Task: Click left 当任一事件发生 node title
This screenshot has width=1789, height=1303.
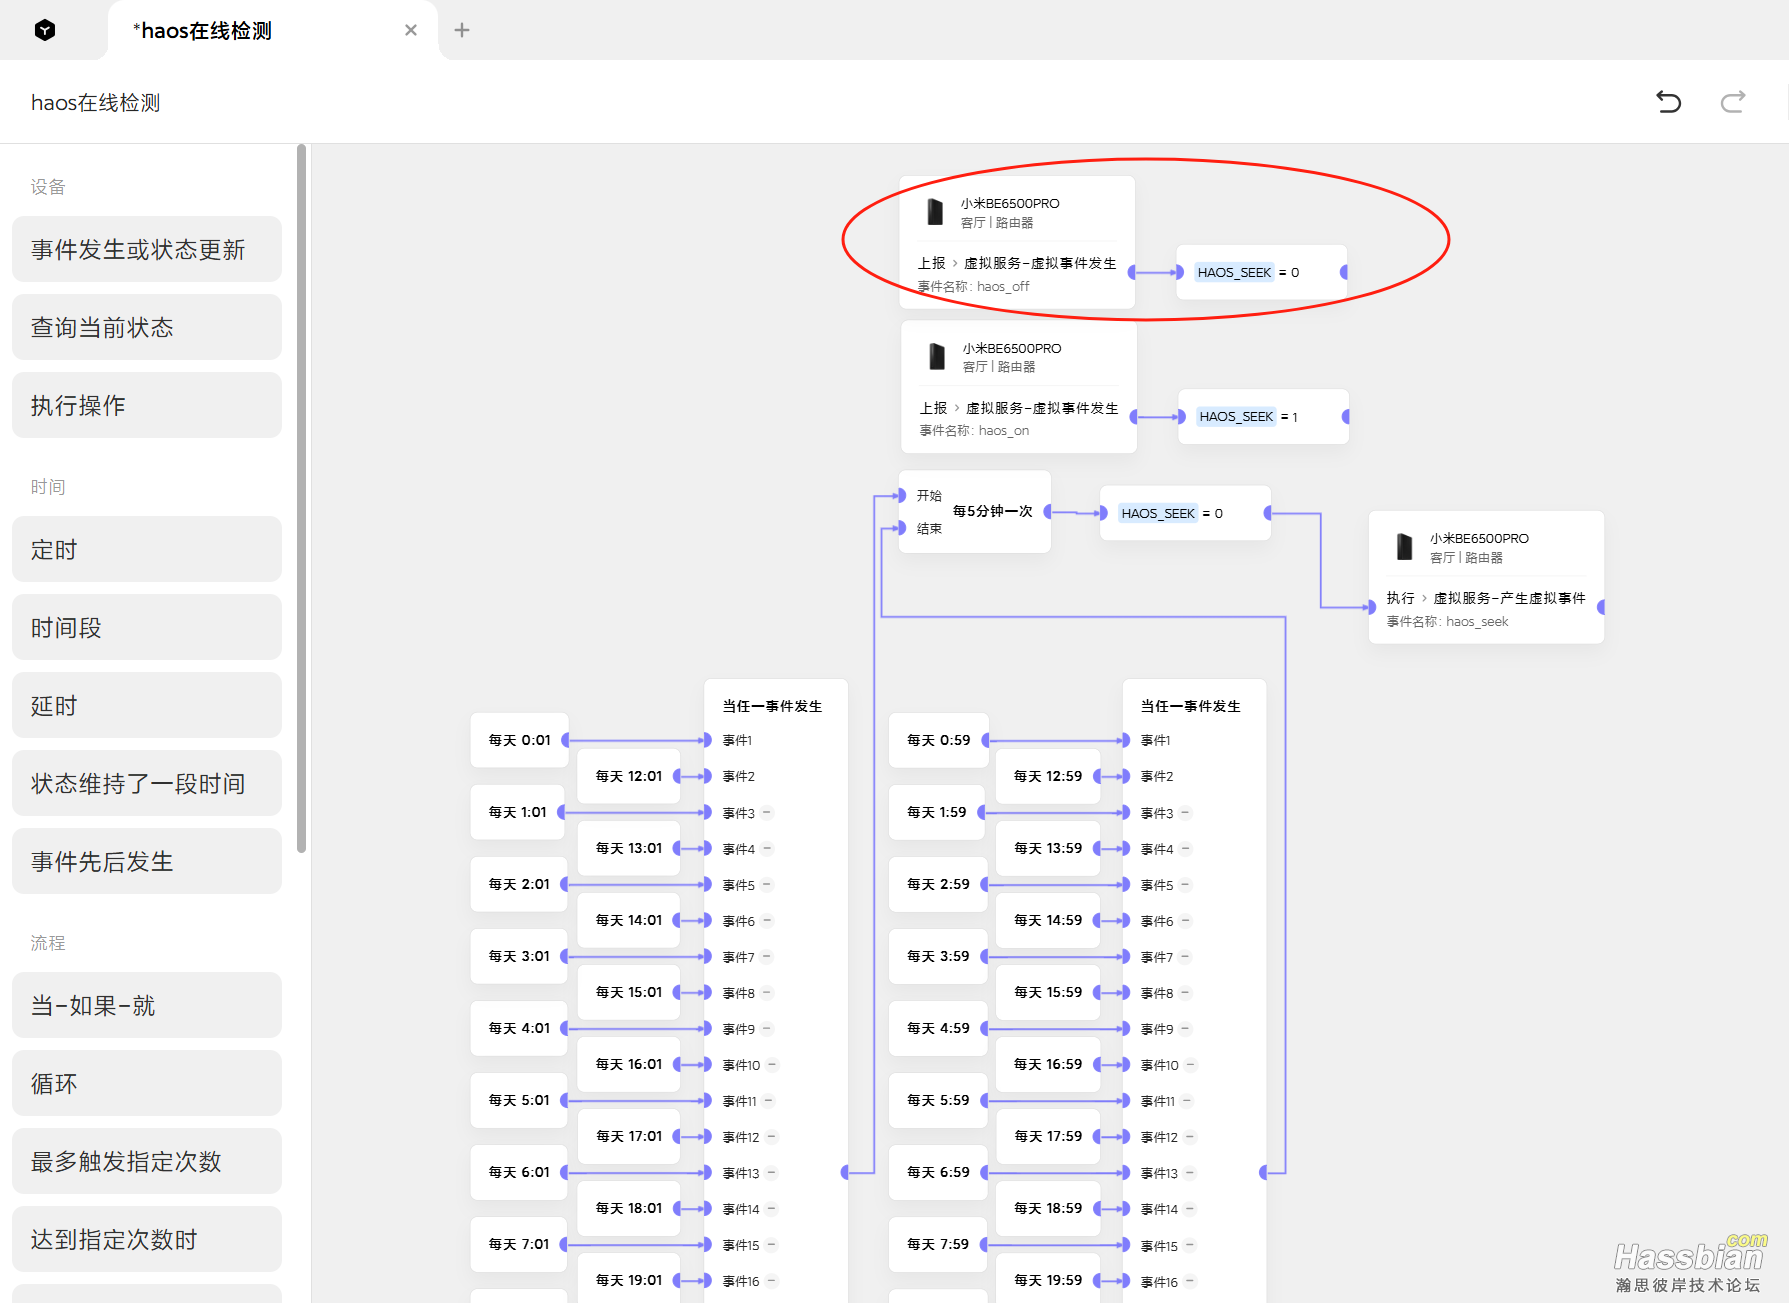Action: pyautogui.click(x=772, y=706)
